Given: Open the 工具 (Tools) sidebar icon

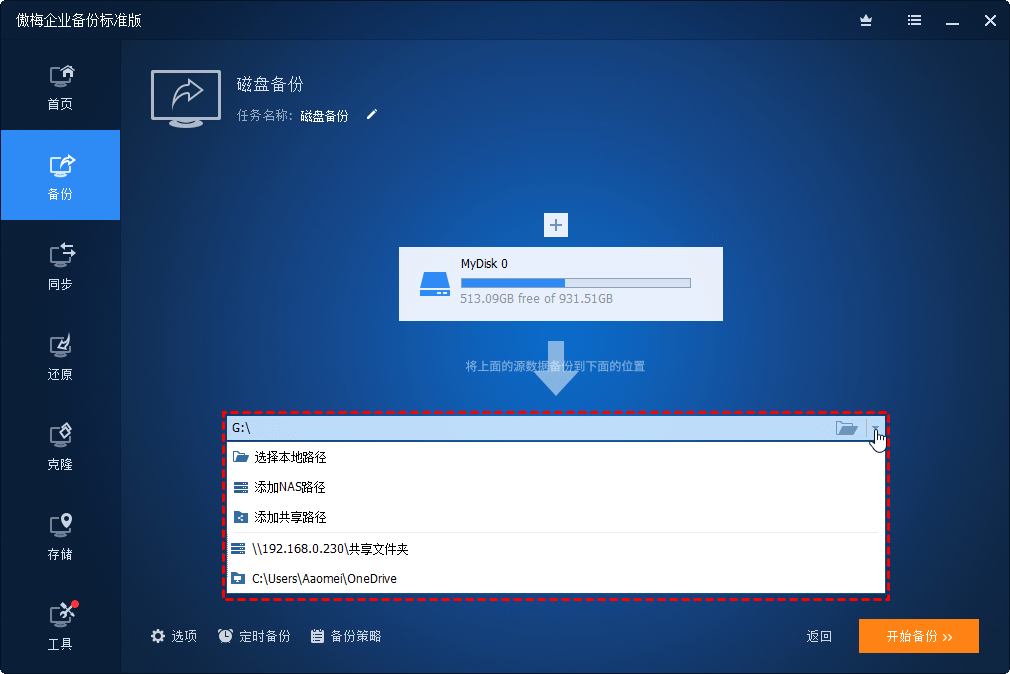Looking at the screenshot, I should 60,625.
